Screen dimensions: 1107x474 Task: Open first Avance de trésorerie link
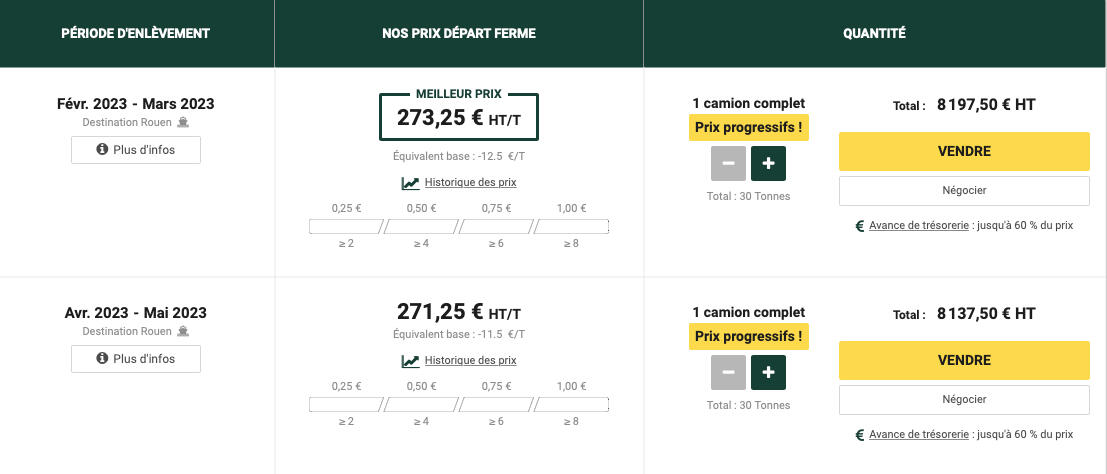click(918, 226)
